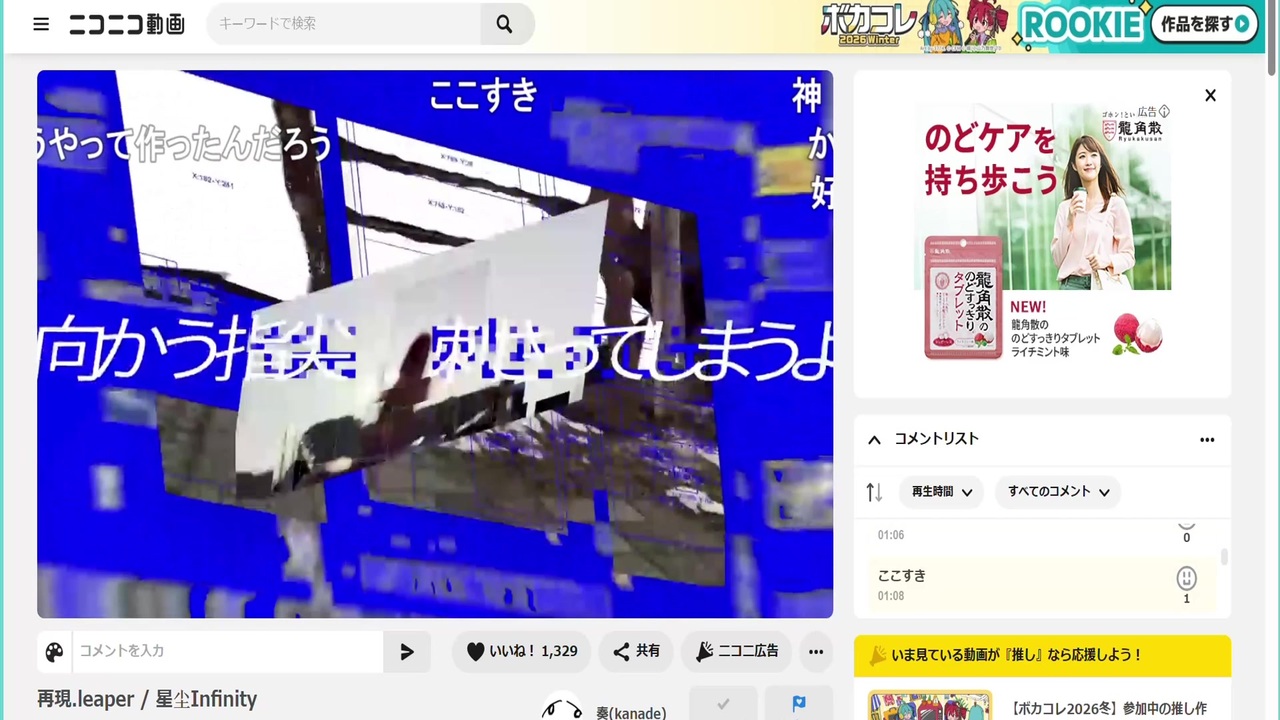Click the page's vertical scrollbar
1280x720 pixels.
[1272, 40]
